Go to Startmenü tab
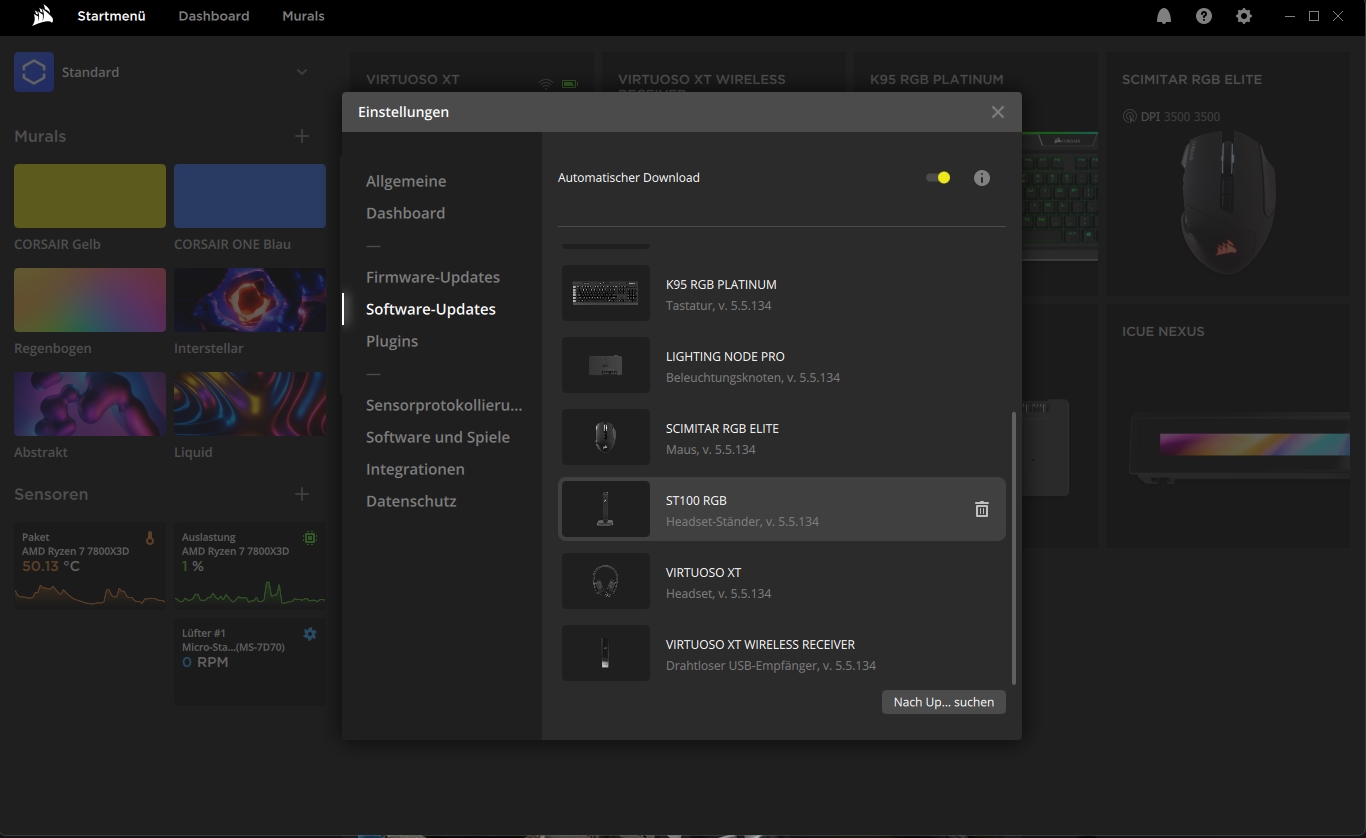 pos(111,16)
